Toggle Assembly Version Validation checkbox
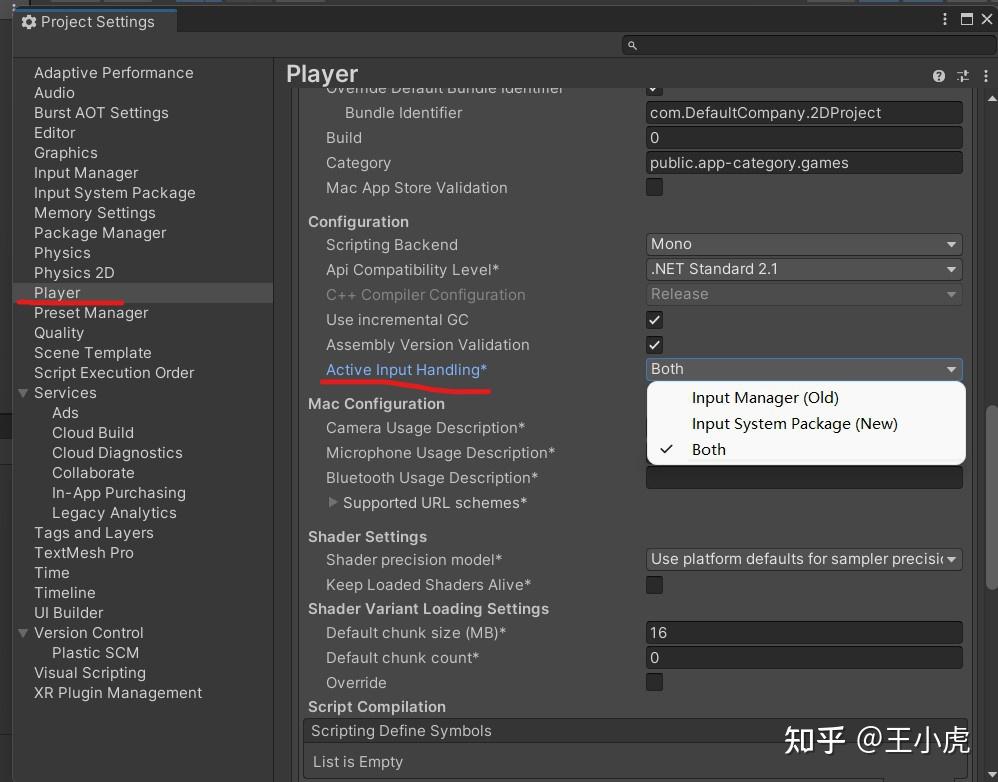998x782 pixels. click(x=654, y=344)
